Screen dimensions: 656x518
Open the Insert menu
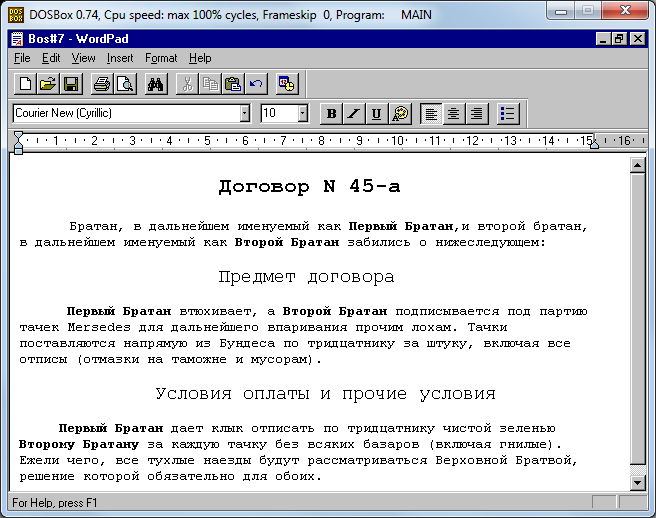120,58
